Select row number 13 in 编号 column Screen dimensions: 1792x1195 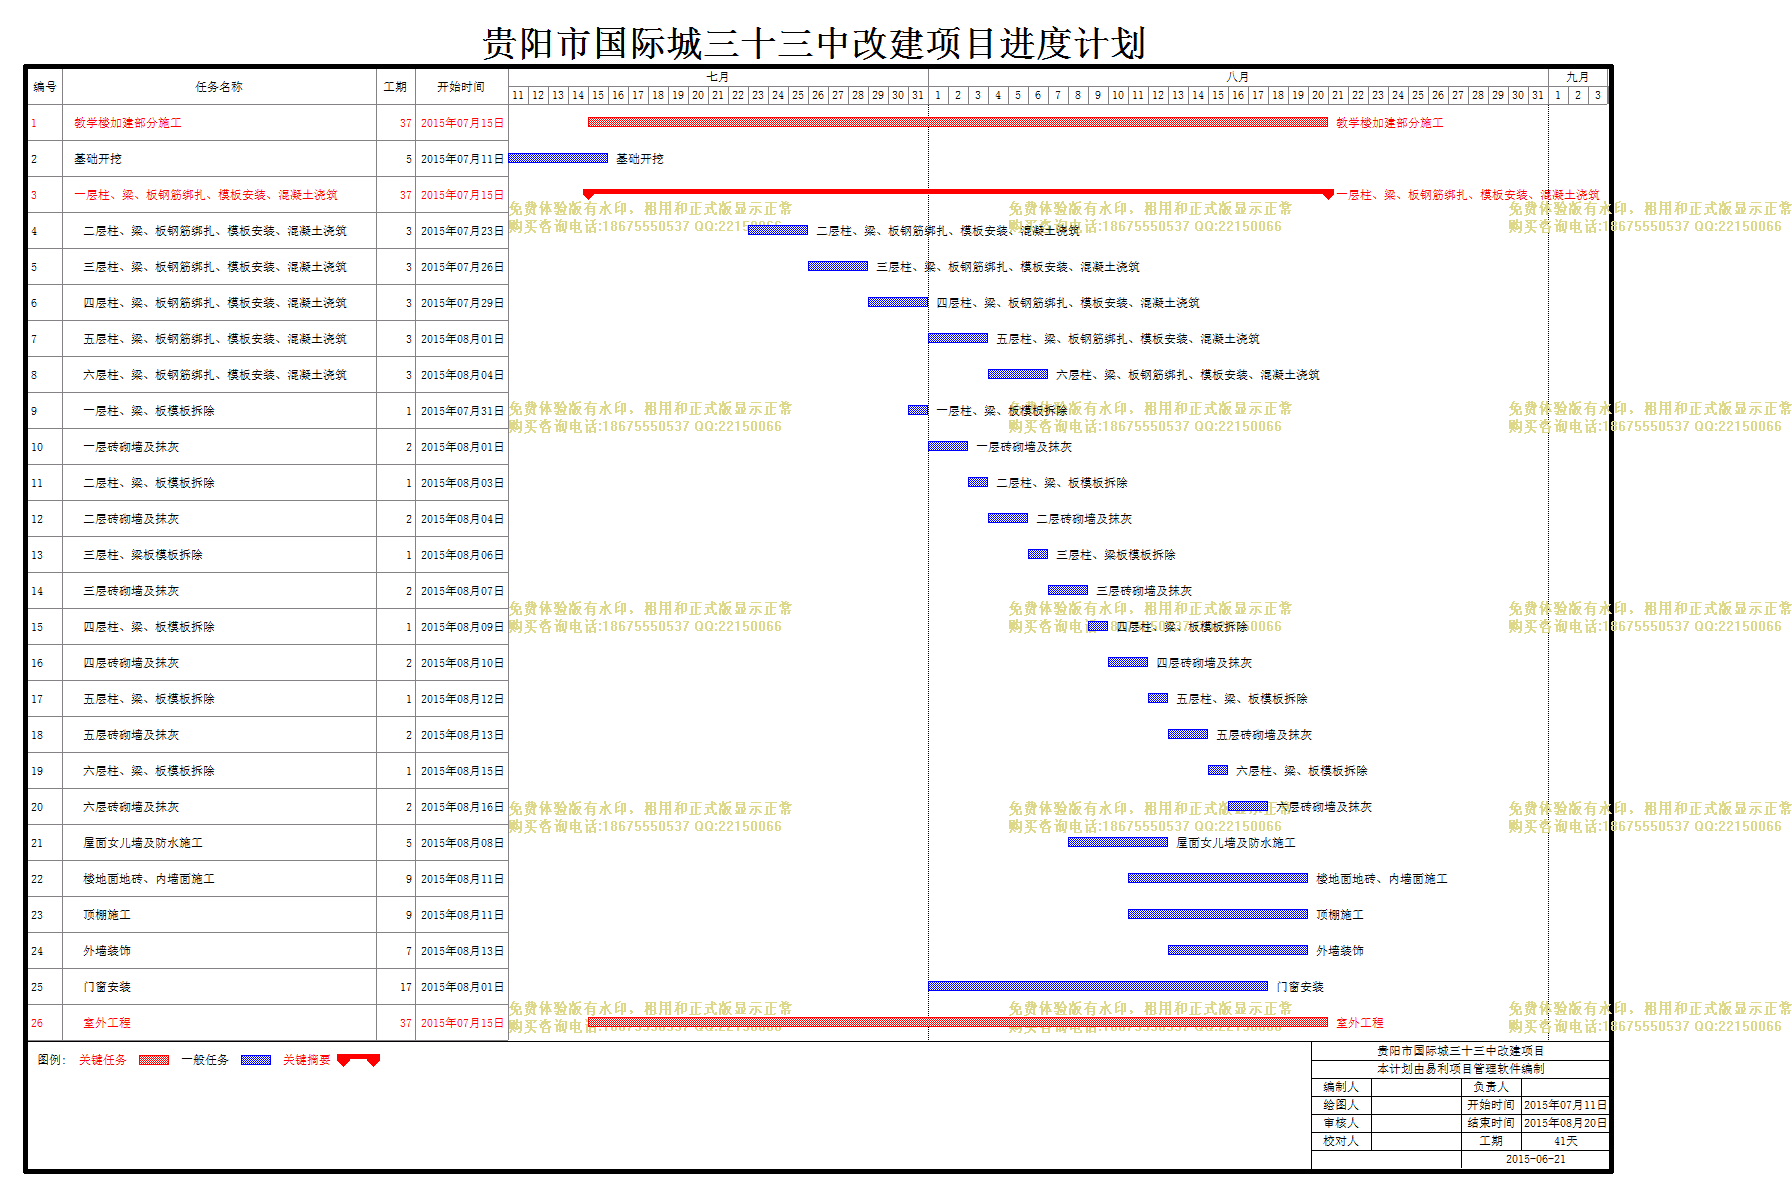37,555
